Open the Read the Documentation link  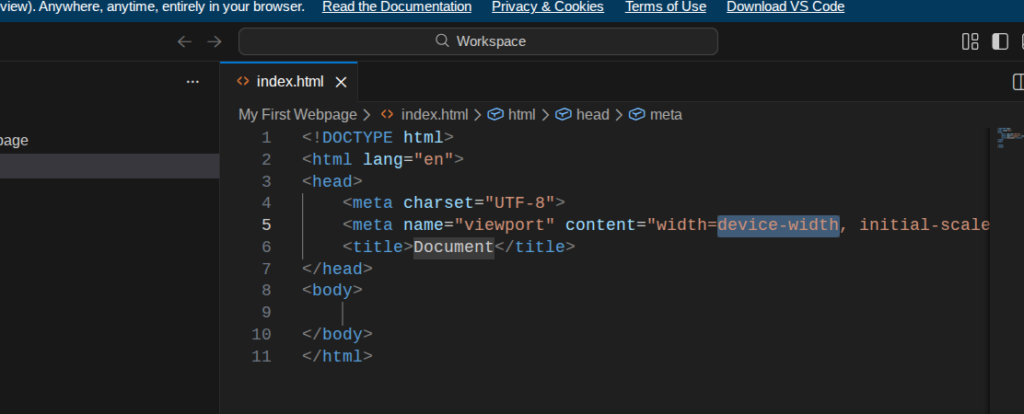(x=396, y=7)
